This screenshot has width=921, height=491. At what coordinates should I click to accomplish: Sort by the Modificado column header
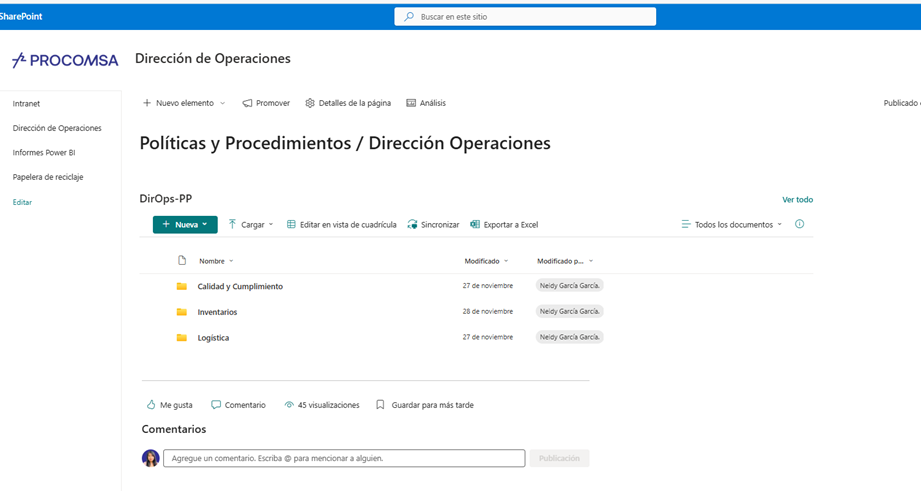point(485,261)
